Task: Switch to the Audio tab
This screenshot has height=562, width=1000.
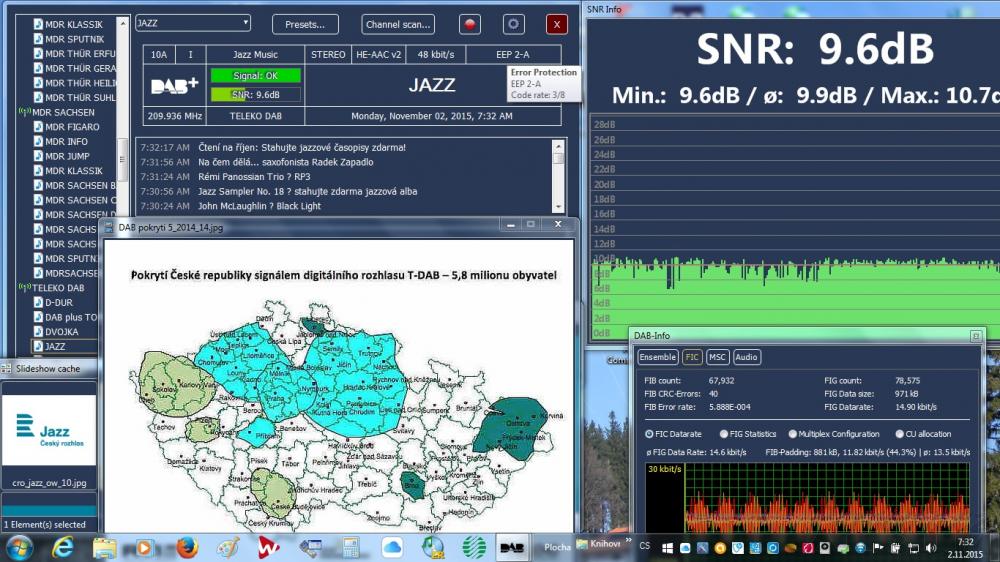Action: click(746, 357)
